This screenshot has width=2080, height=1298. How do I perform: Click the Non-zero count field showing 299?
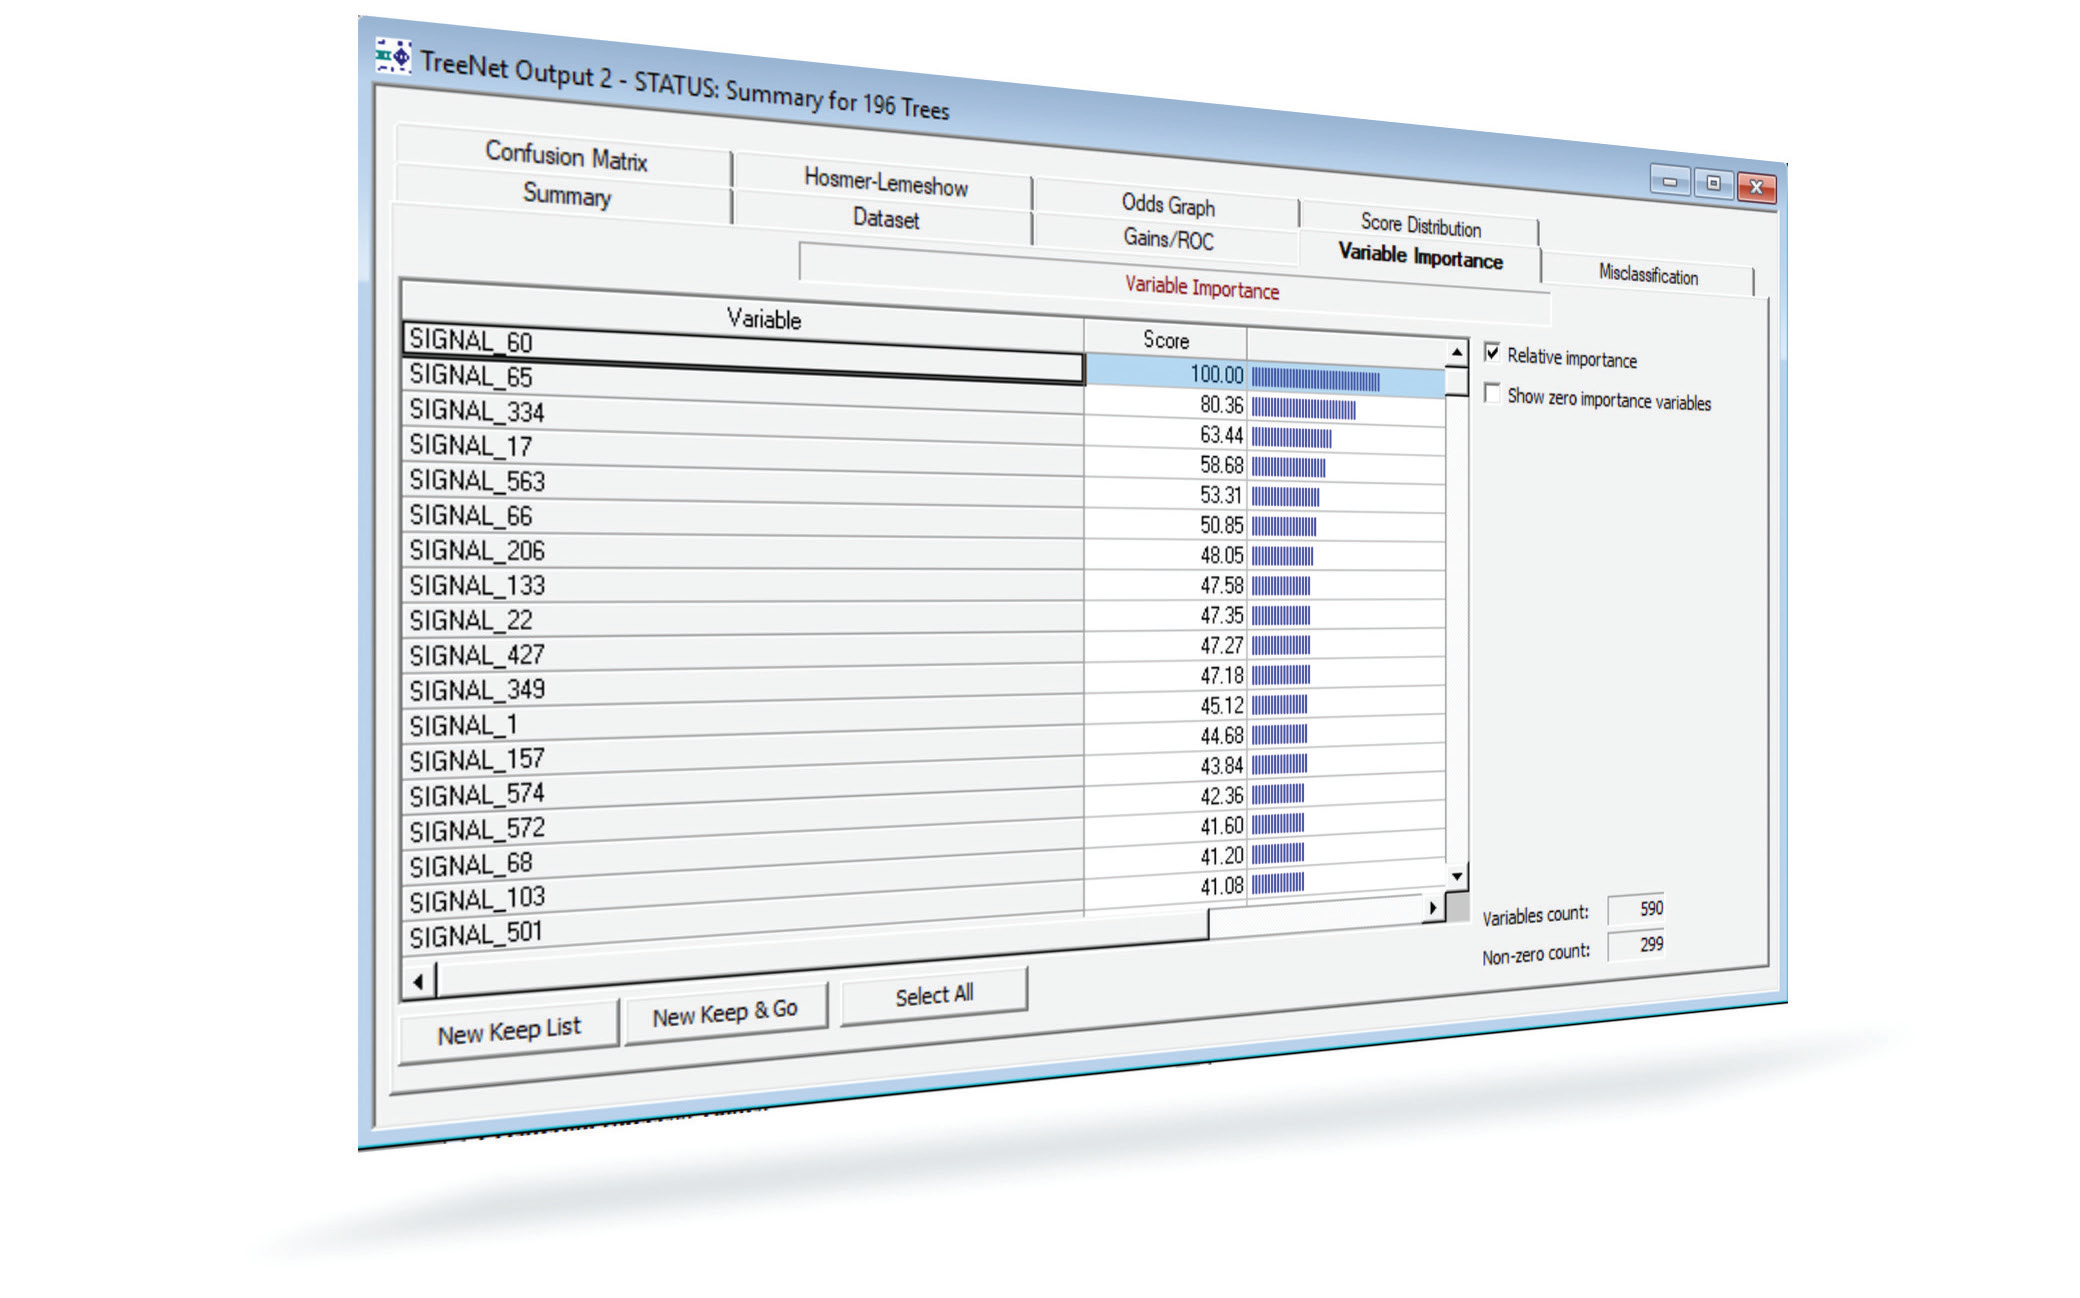1637,945
